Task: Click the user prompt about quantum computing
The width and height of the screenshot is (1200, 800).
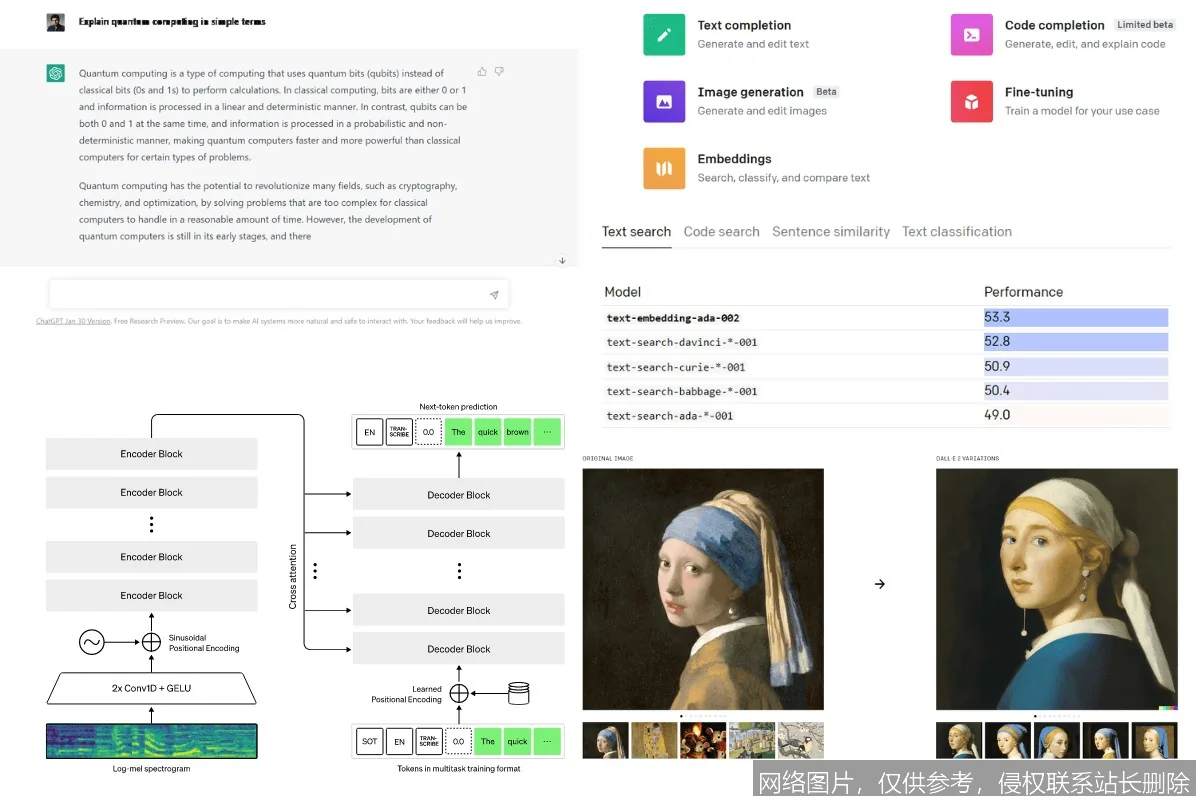Action: [172, 22]
